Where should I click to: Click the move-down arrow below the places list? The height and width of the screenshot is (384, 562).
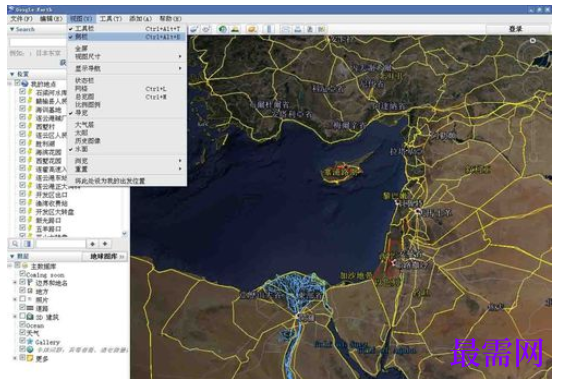click(x=105, y=244)
